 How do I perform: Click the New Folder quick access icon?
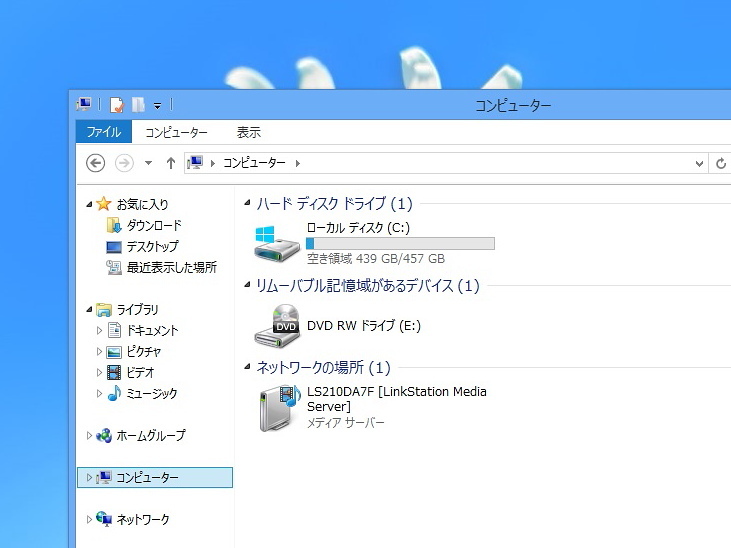(138, 105)
